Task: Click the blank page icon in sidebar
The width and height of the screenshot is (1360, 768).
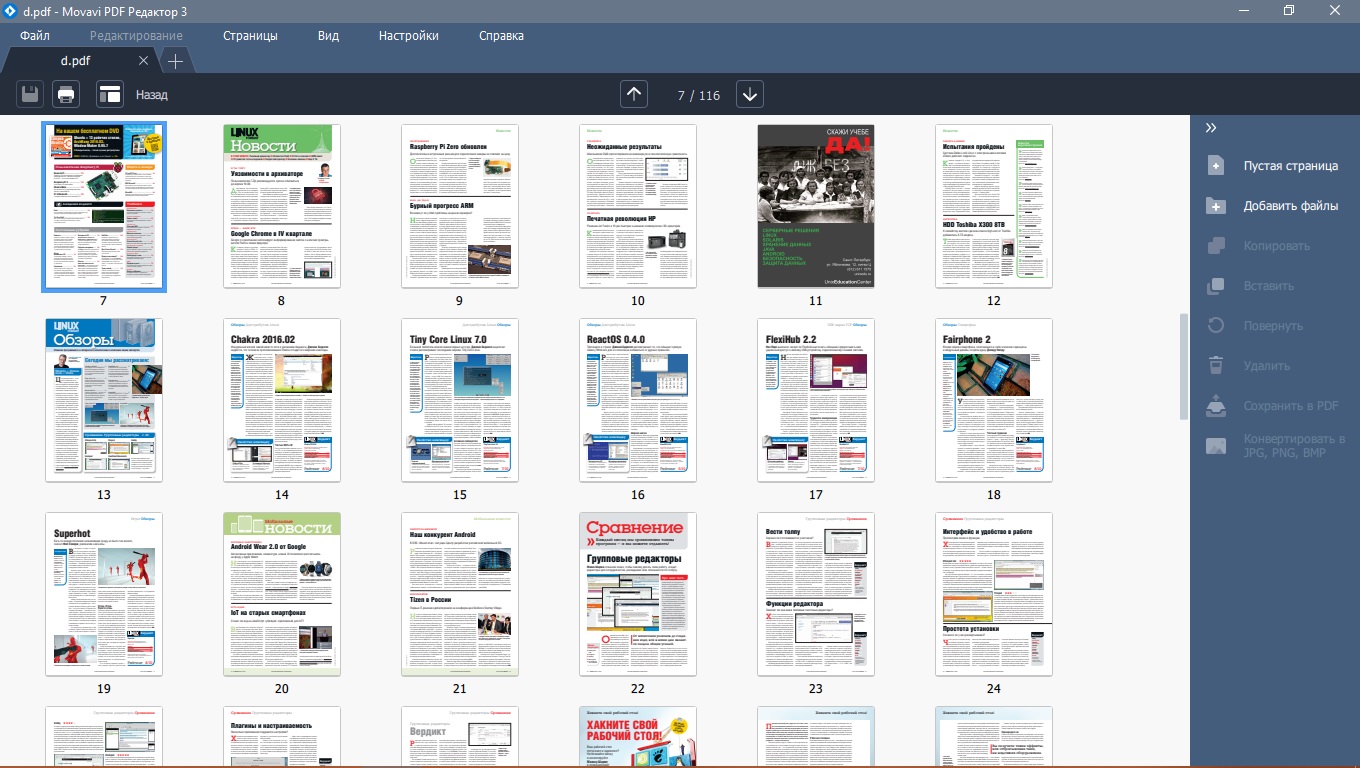Action: [x=1216, y=166]
